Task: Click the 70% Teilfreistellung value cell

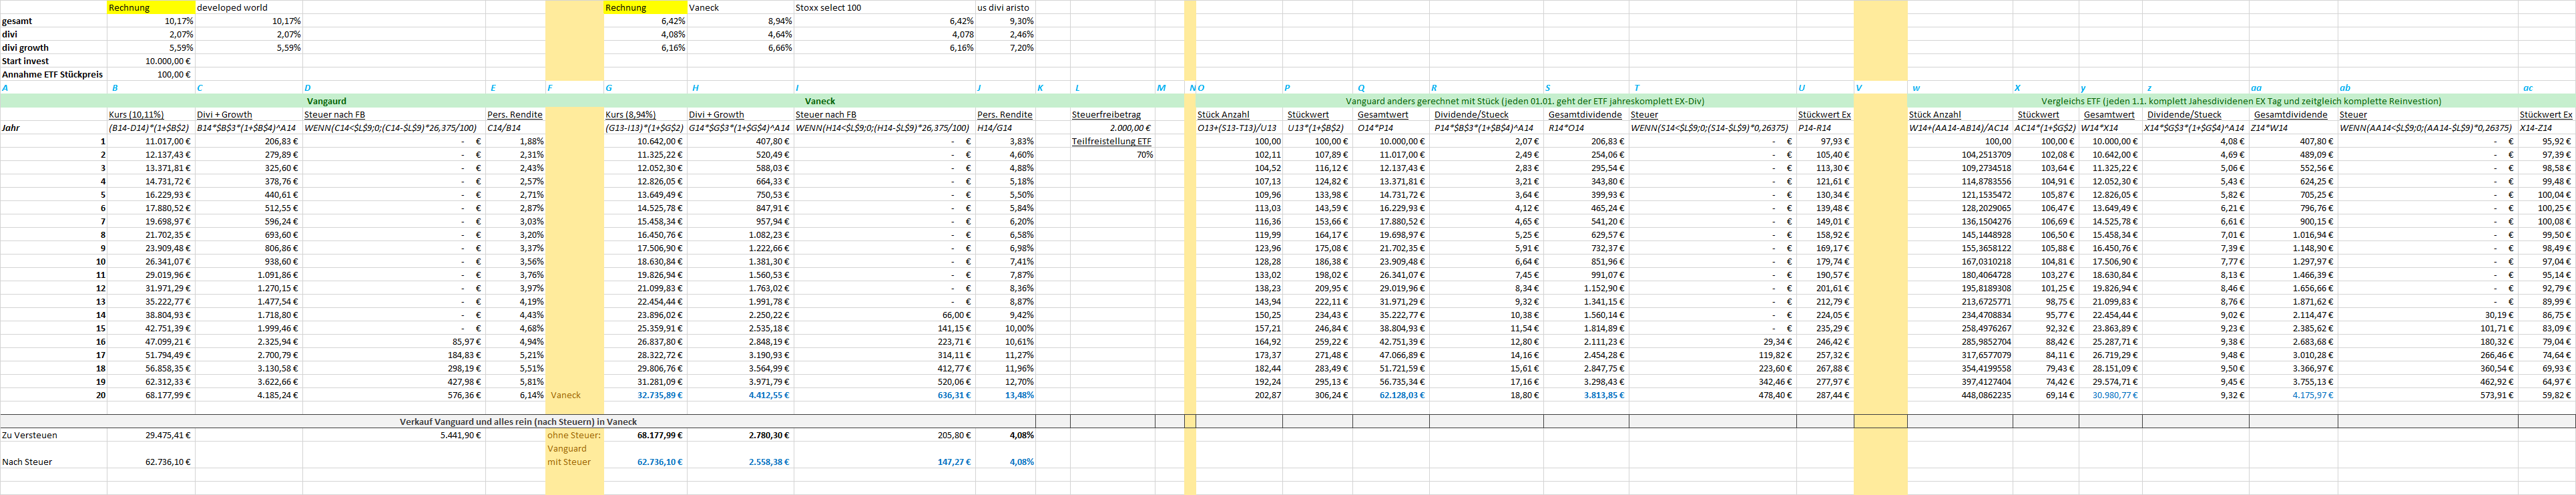Action: coord(1144,155)
